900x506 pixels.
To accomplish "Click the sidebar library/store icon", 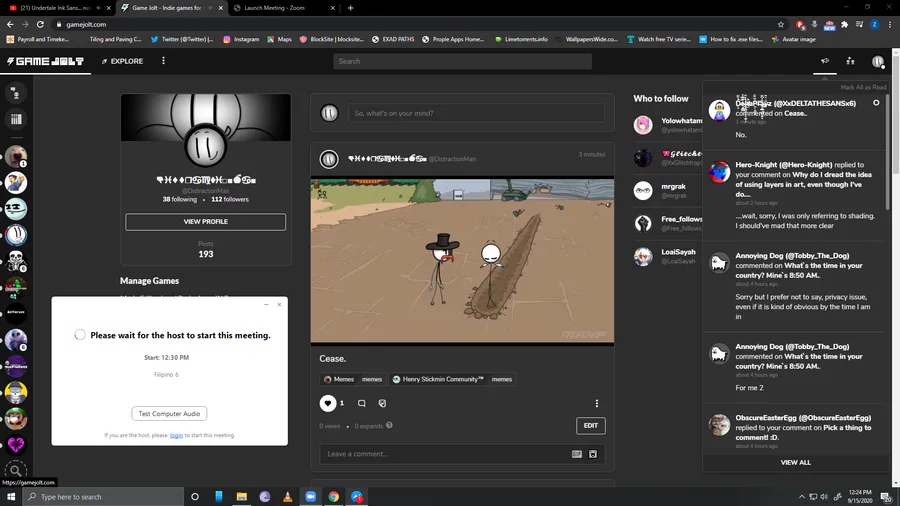I will (x=15, y=119).
